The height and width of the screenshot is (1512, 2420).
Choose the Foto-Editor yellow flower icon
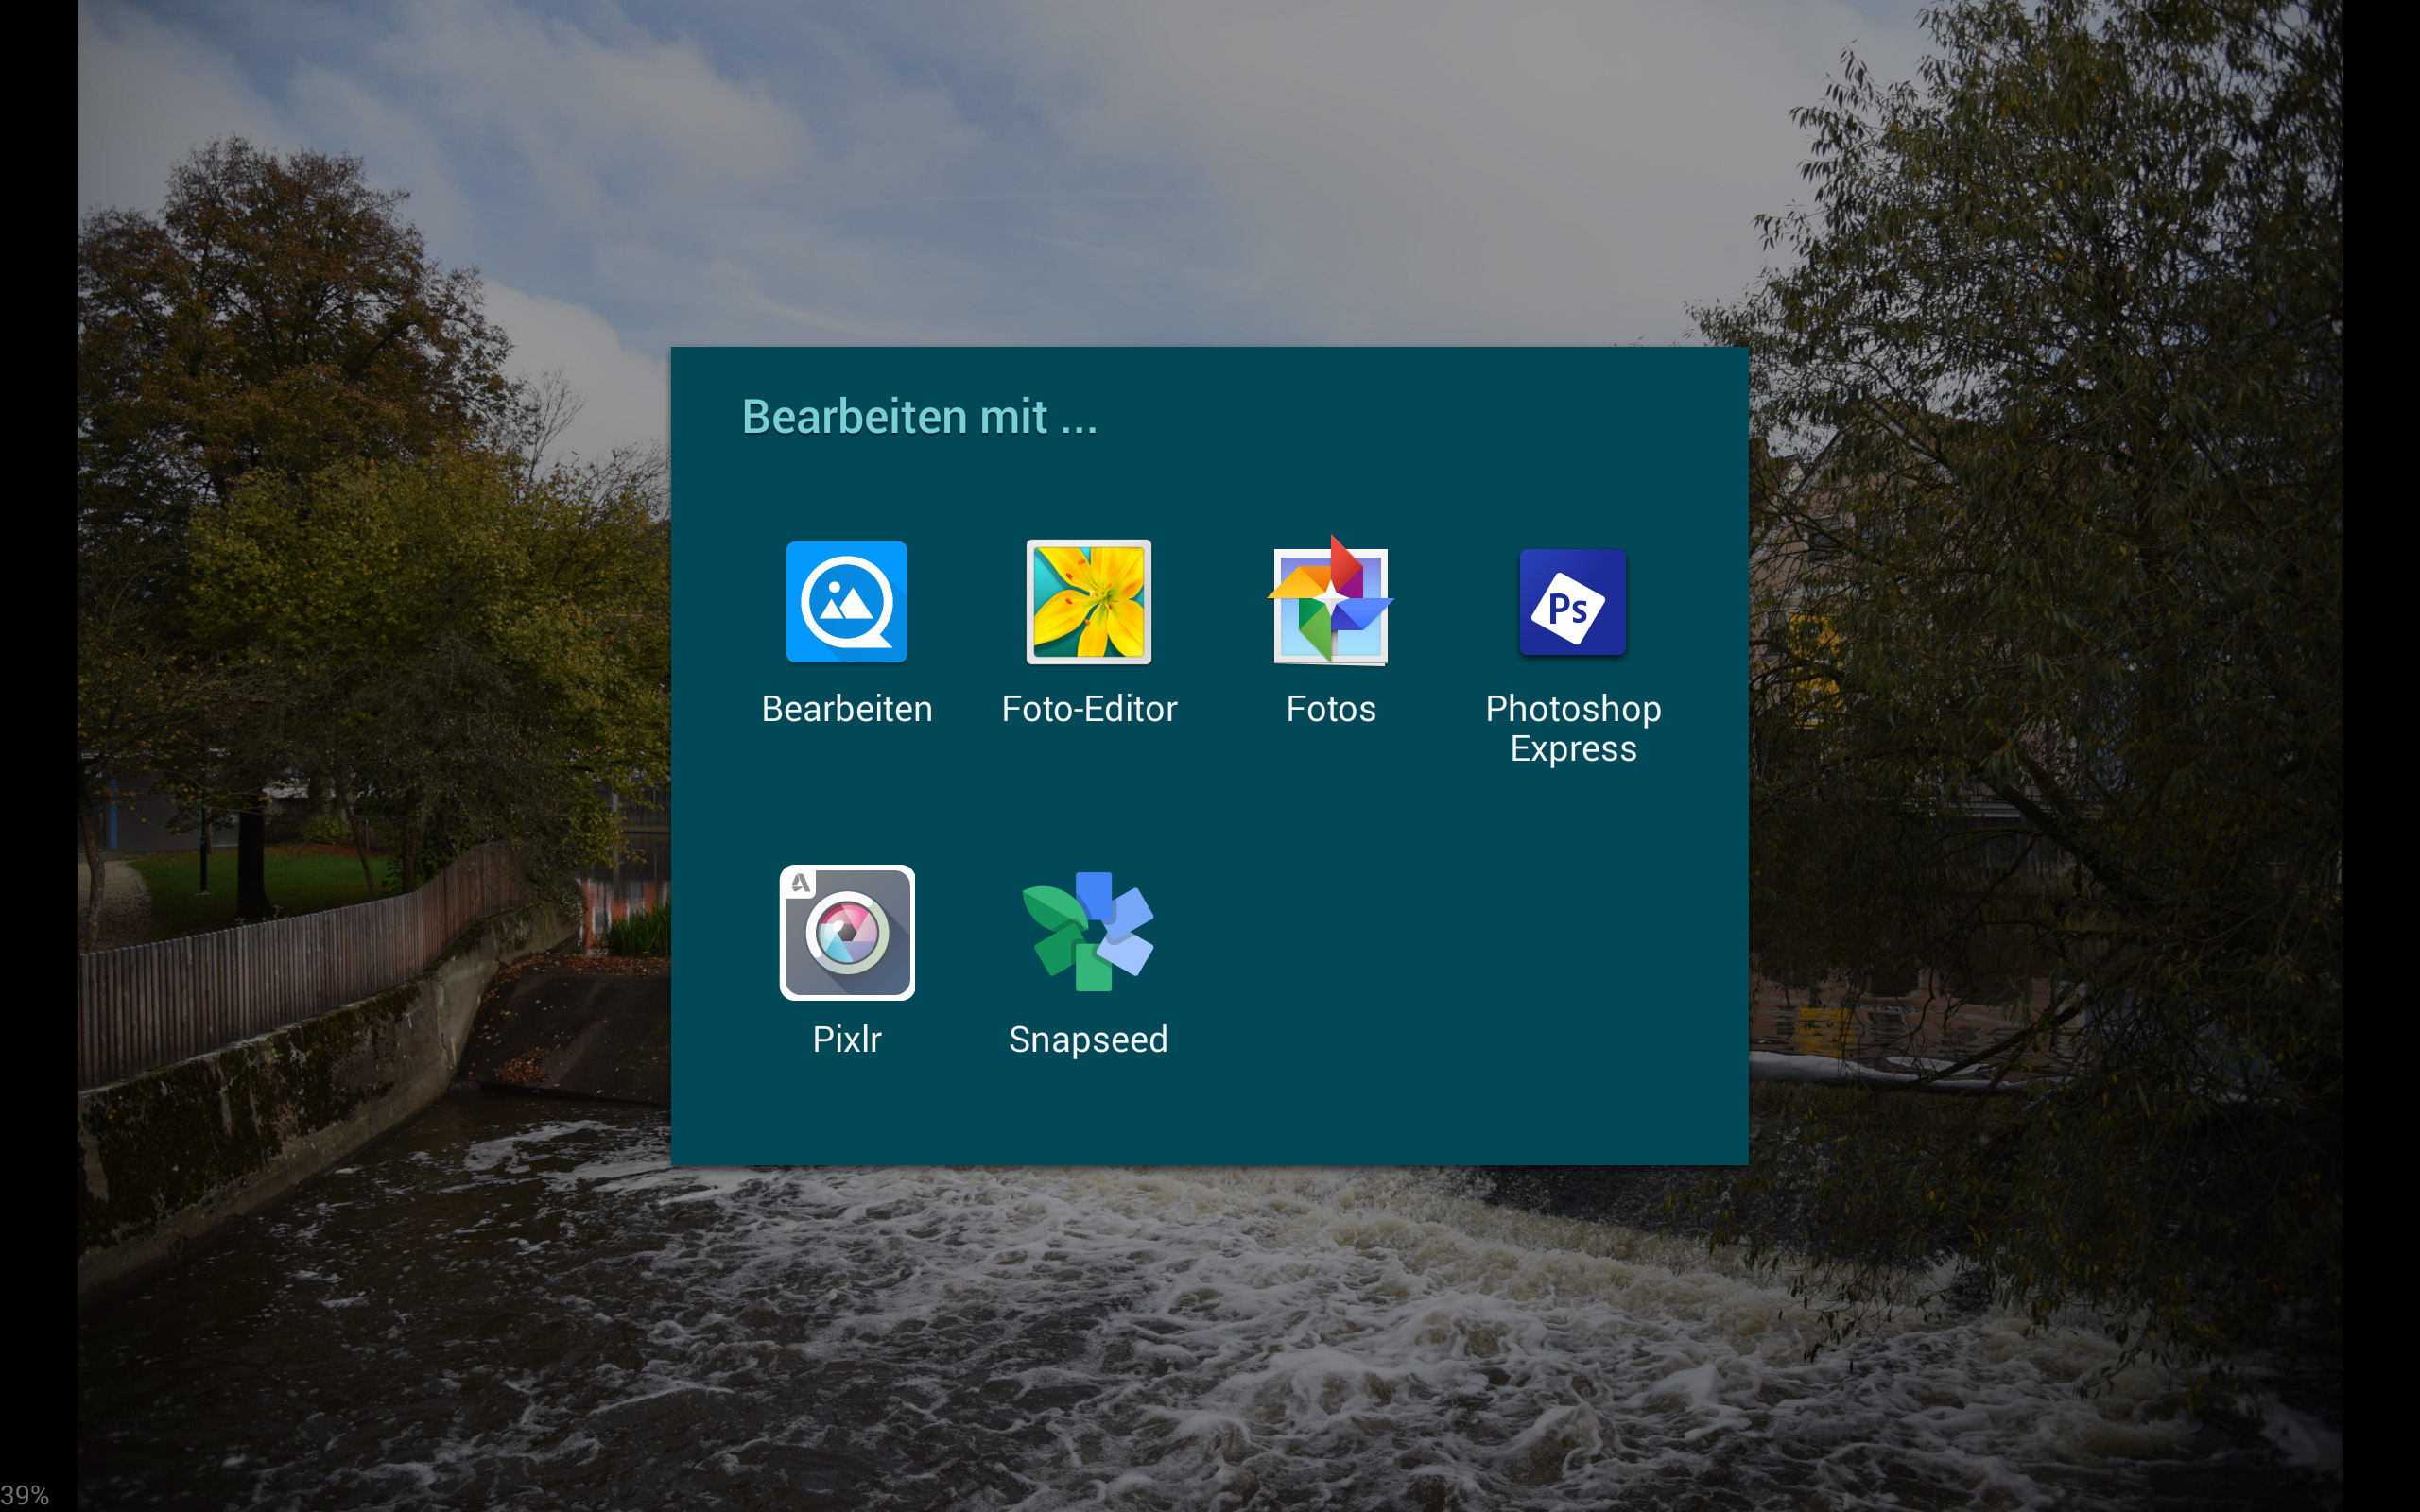pyautogui.click(x=1088, y=601)
